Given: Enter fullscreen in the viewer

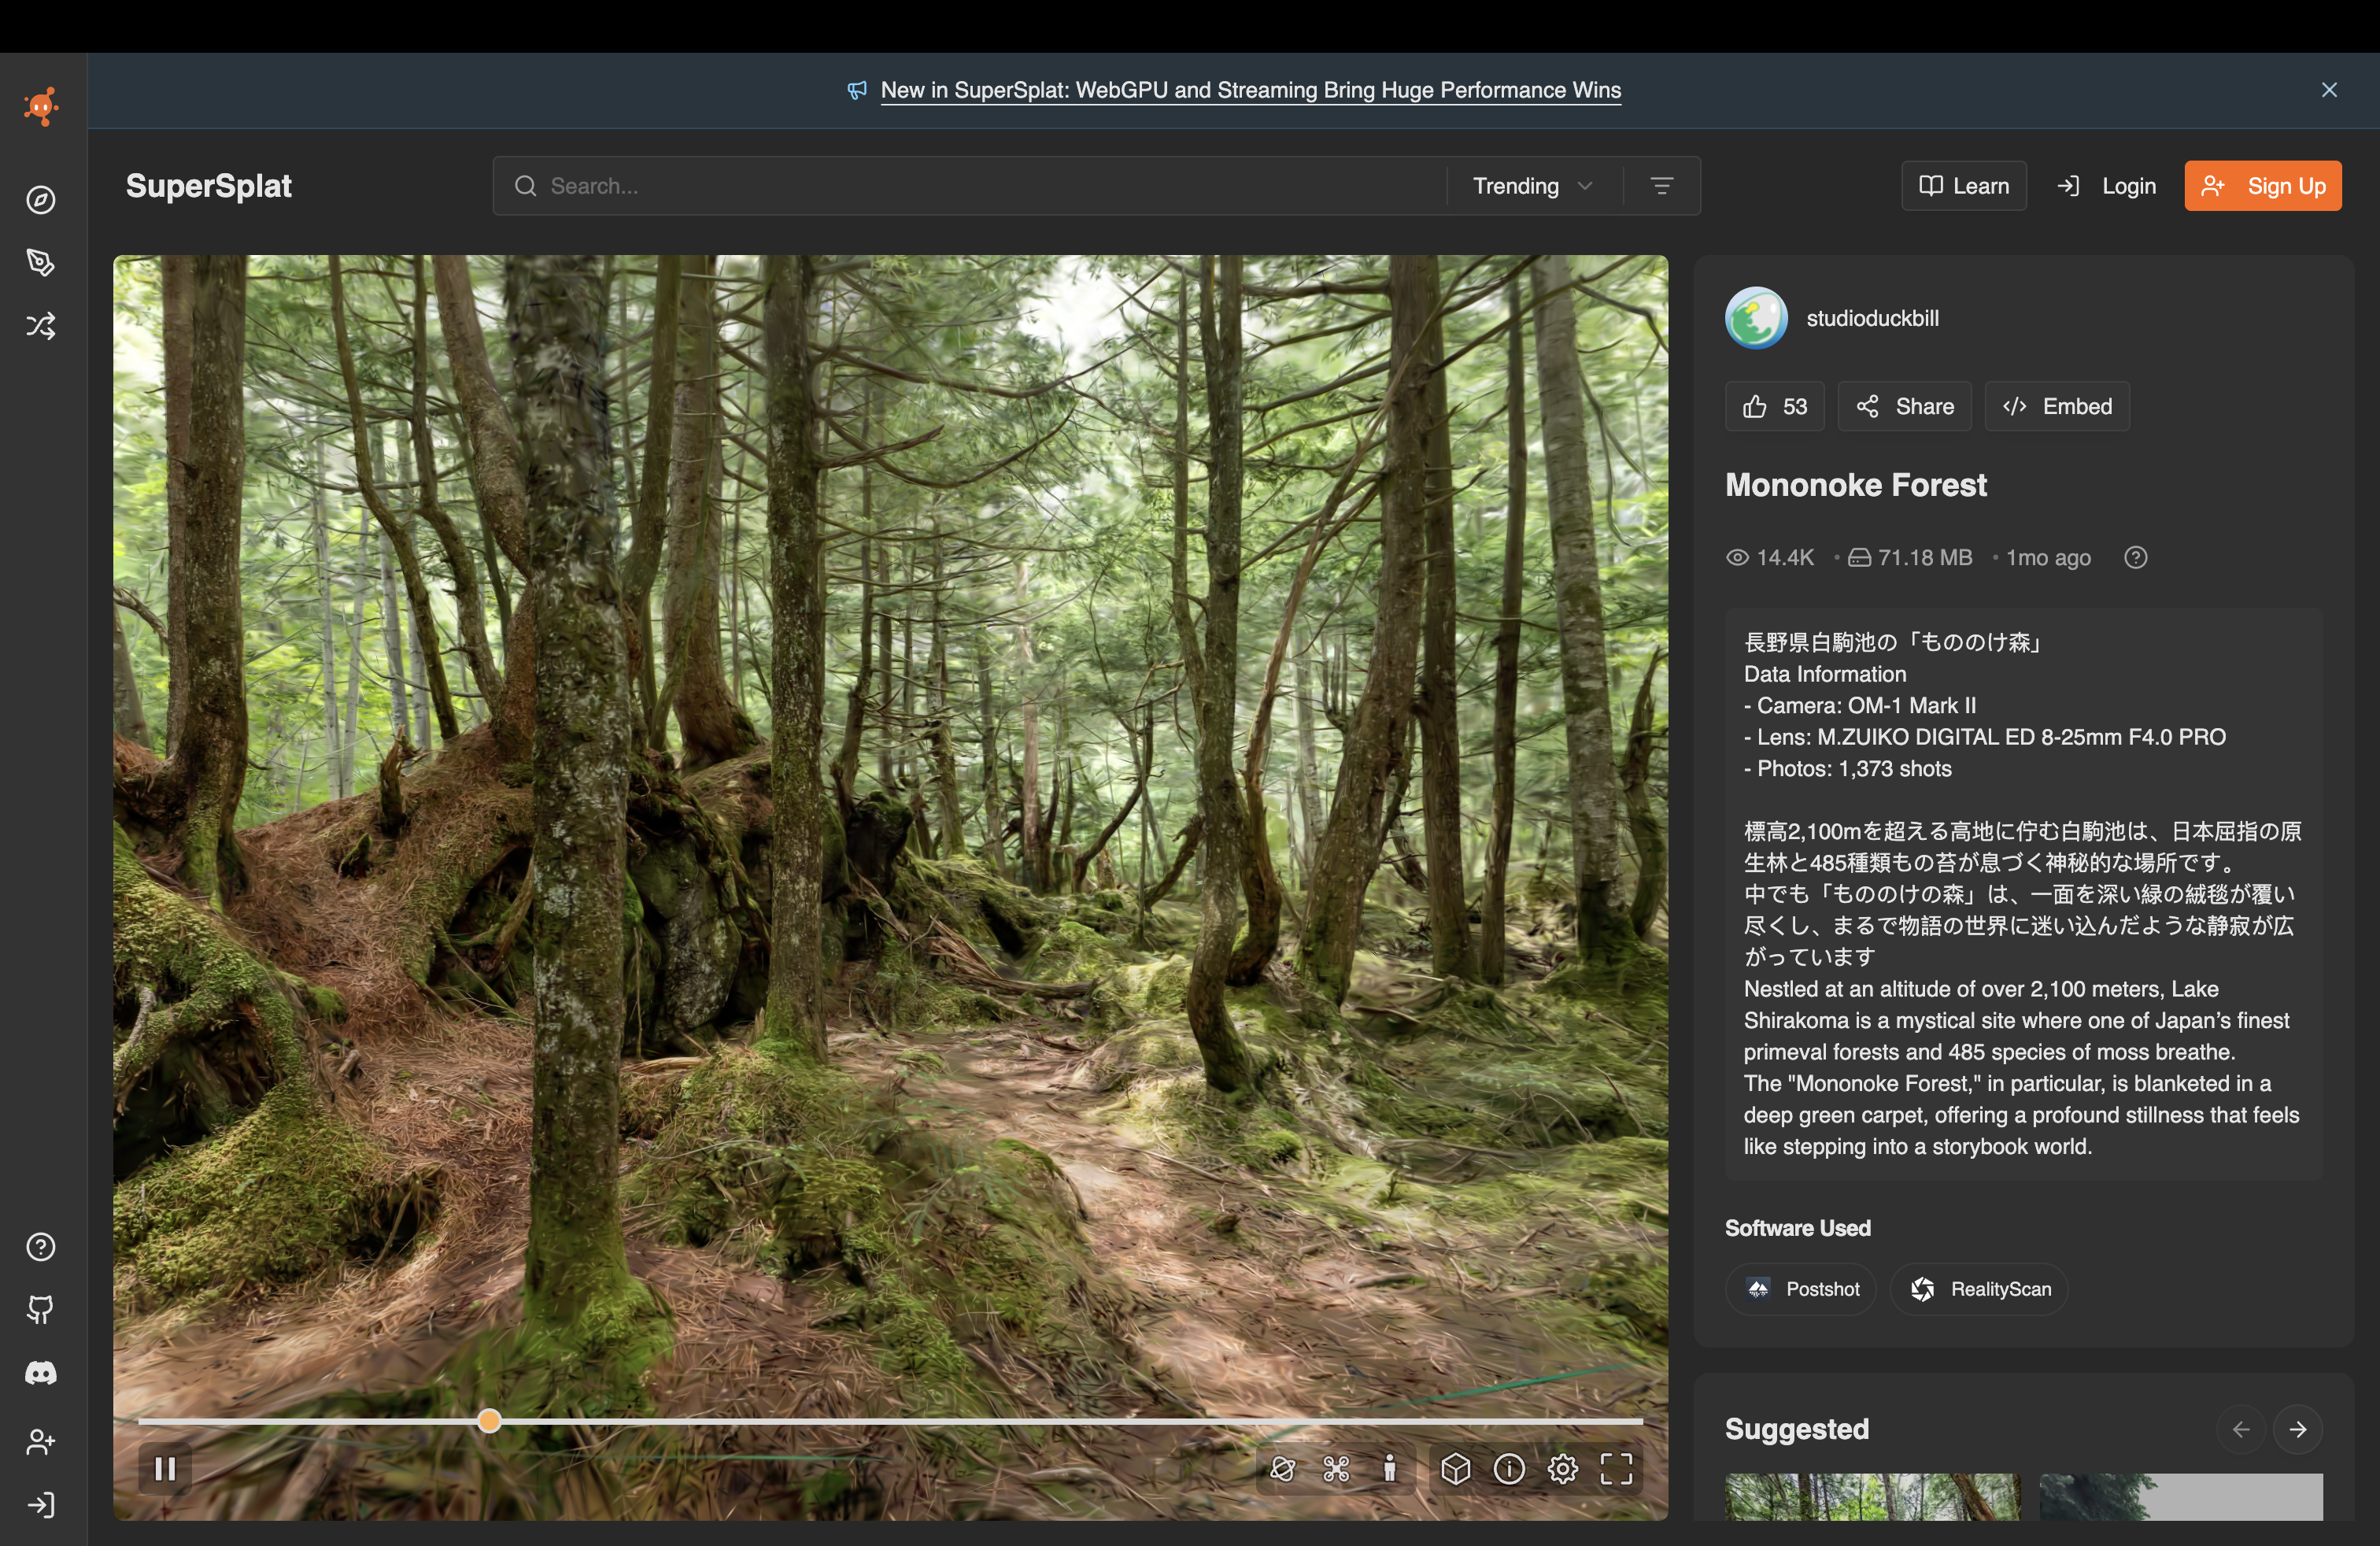Looking at the screenshot, I should tap(1616, 1468).
